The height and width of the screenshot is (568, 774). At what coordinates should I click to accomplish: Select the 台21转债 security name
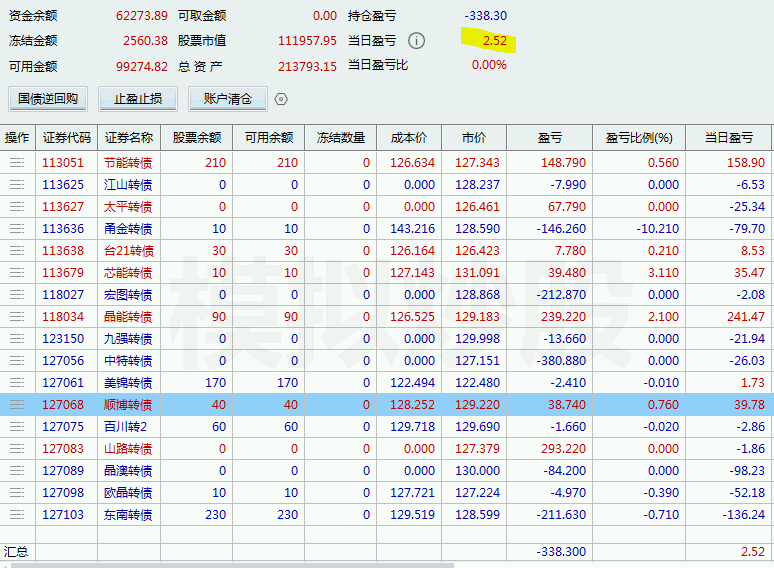(x=128, y=251)
